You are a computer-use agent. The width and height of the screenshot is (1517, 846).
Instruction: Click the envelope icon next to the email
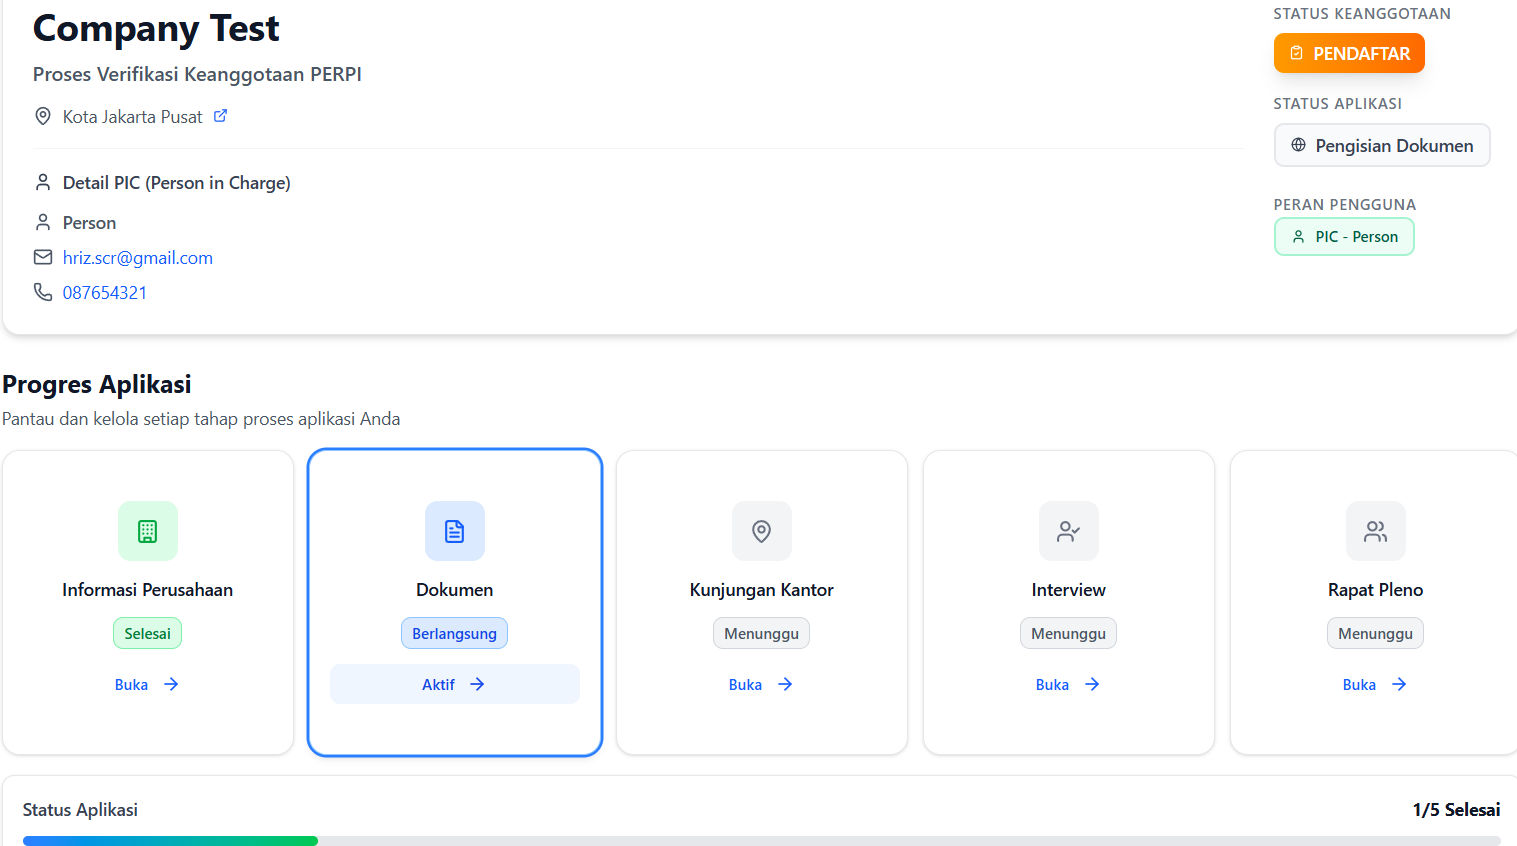click(x=43, y=258)
